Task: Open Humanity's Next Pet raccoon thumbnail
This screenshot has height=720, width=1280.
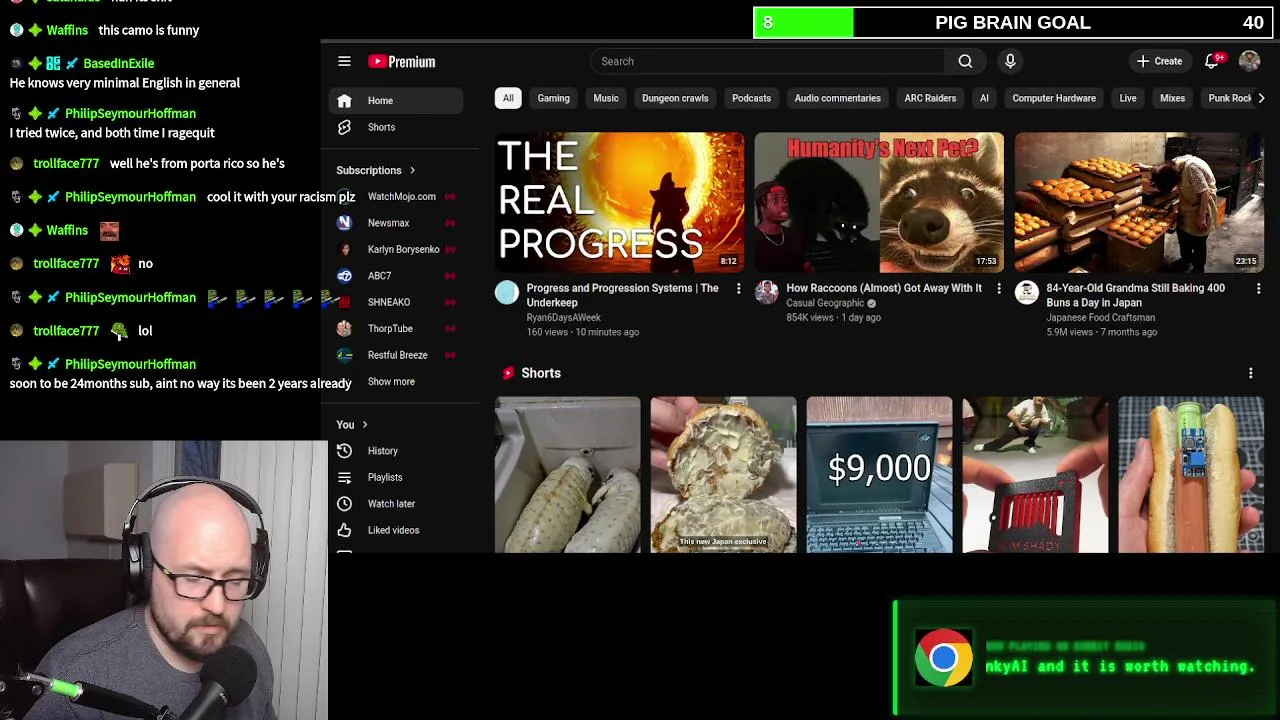Action: (879, 202)
